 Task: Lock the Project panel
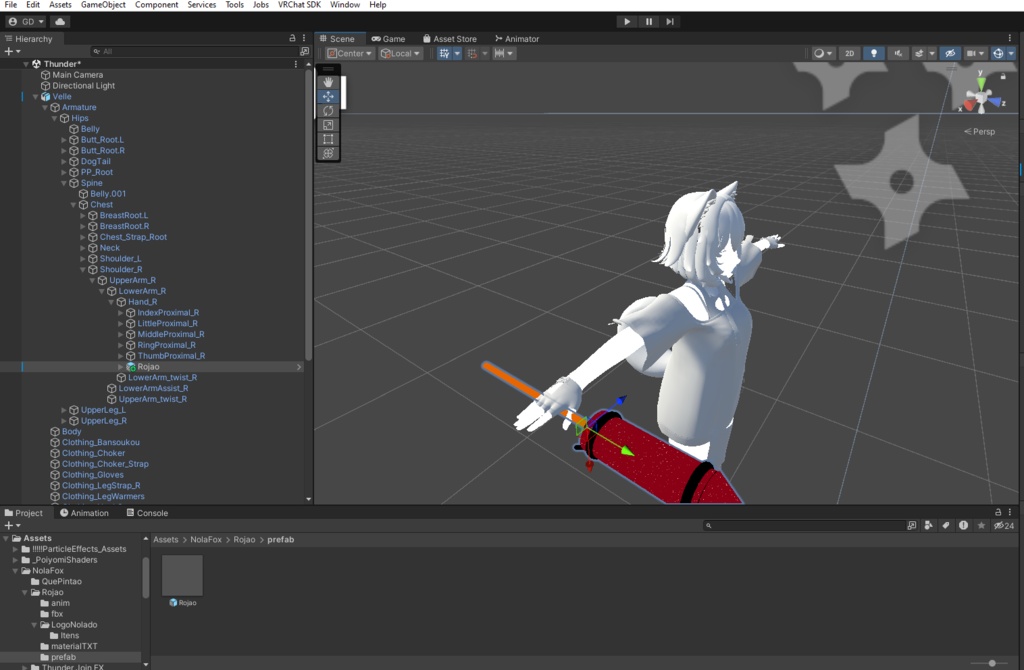[998, 513]
